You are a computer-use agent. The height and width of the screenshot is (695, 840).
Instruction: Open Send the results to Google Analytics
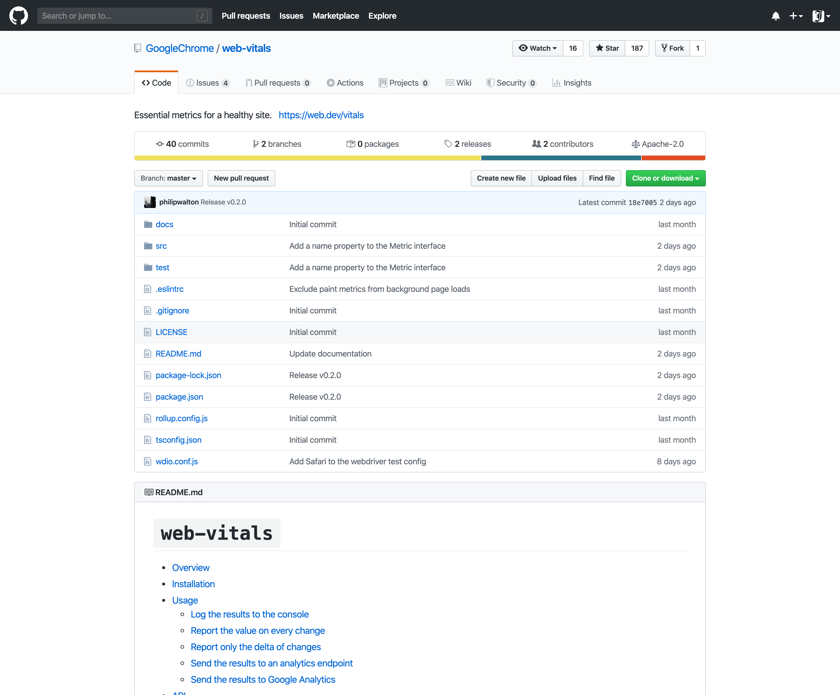pos(263,679)
